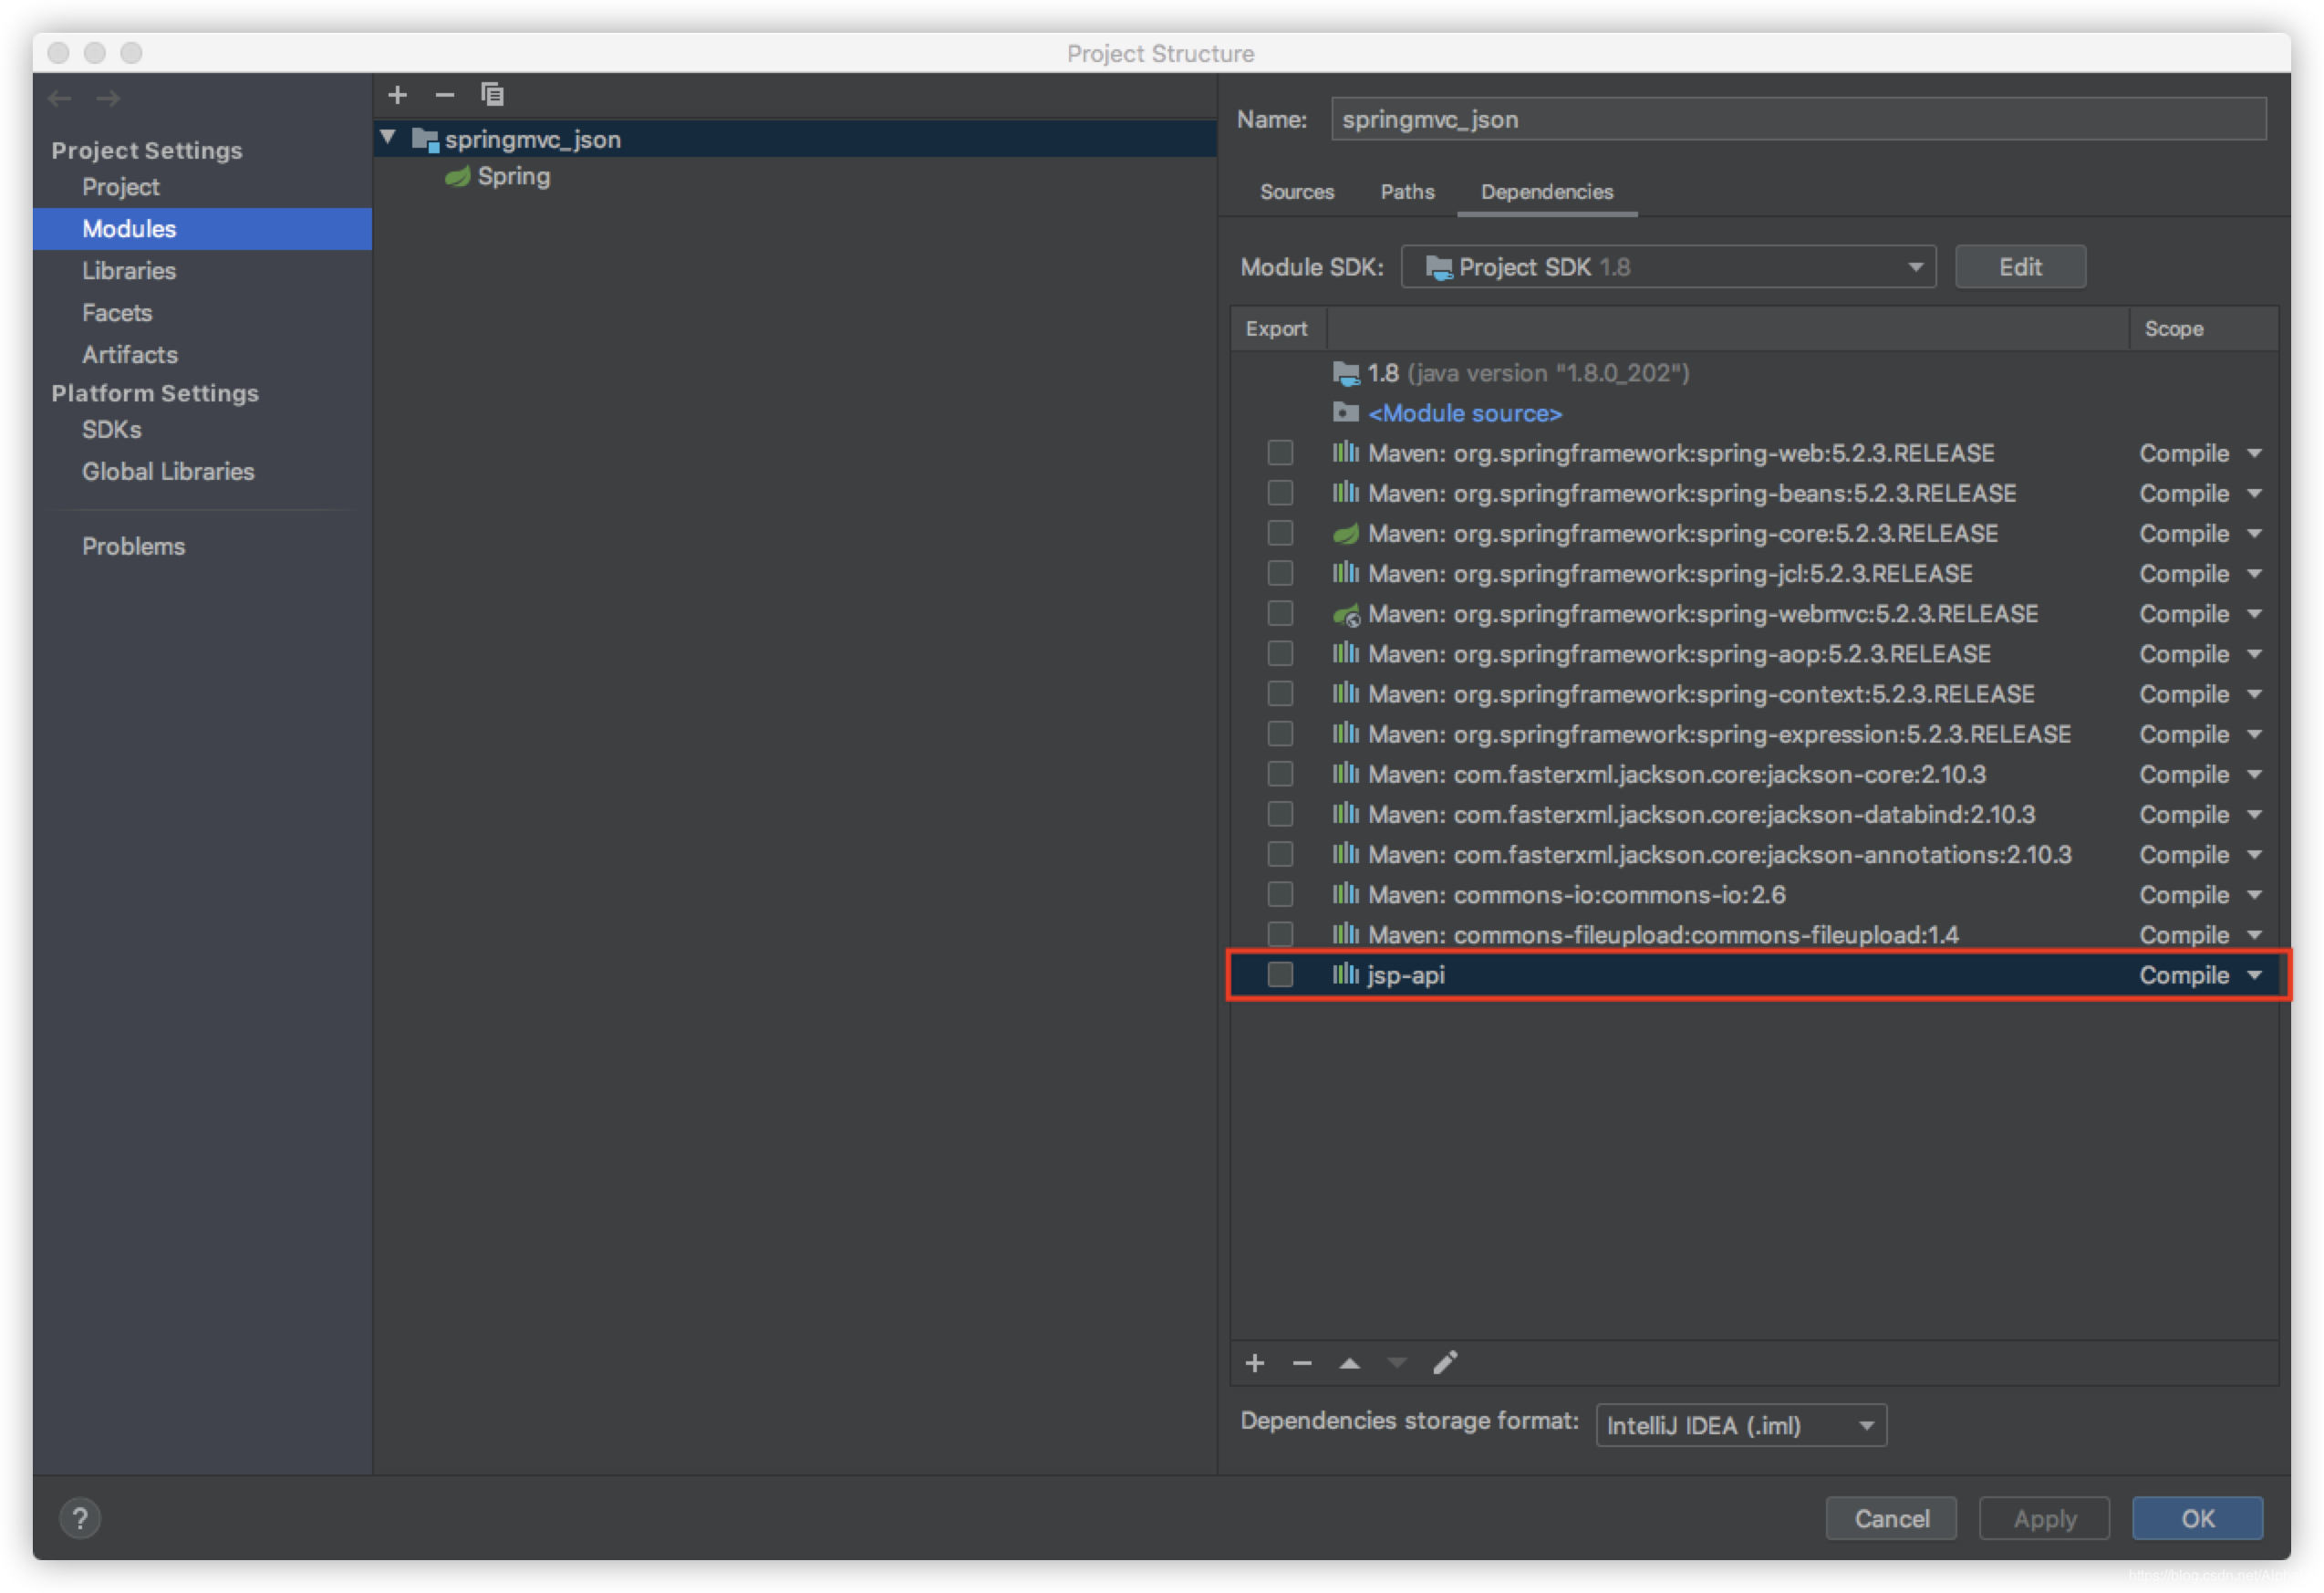The height and width of the screenshot is (1593, 2324).
Task: Check Export for jackson-databind:2.10.3
Action: click(x=1280, y=813)
